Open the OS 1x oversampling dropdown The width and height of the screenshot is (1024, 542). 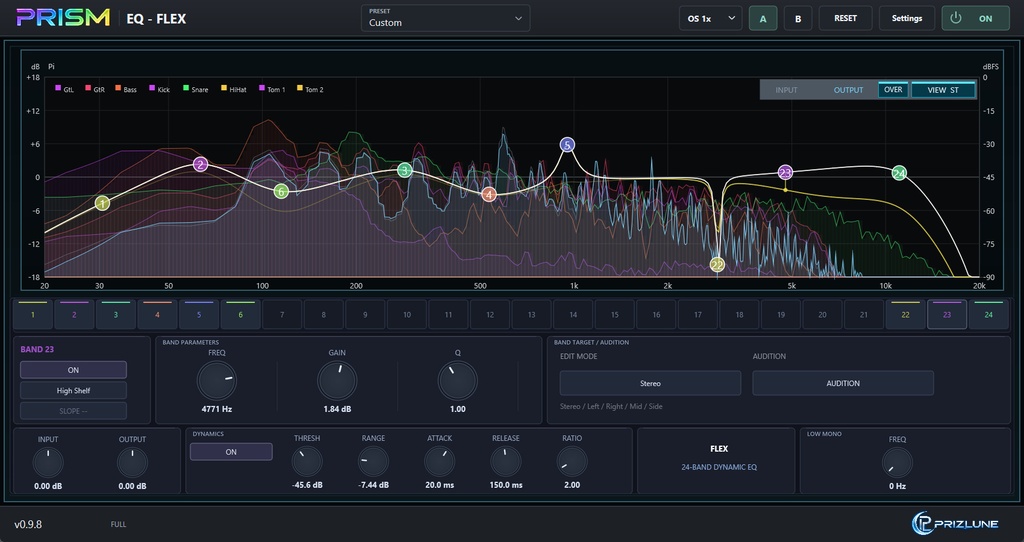(x=711, y=18)
